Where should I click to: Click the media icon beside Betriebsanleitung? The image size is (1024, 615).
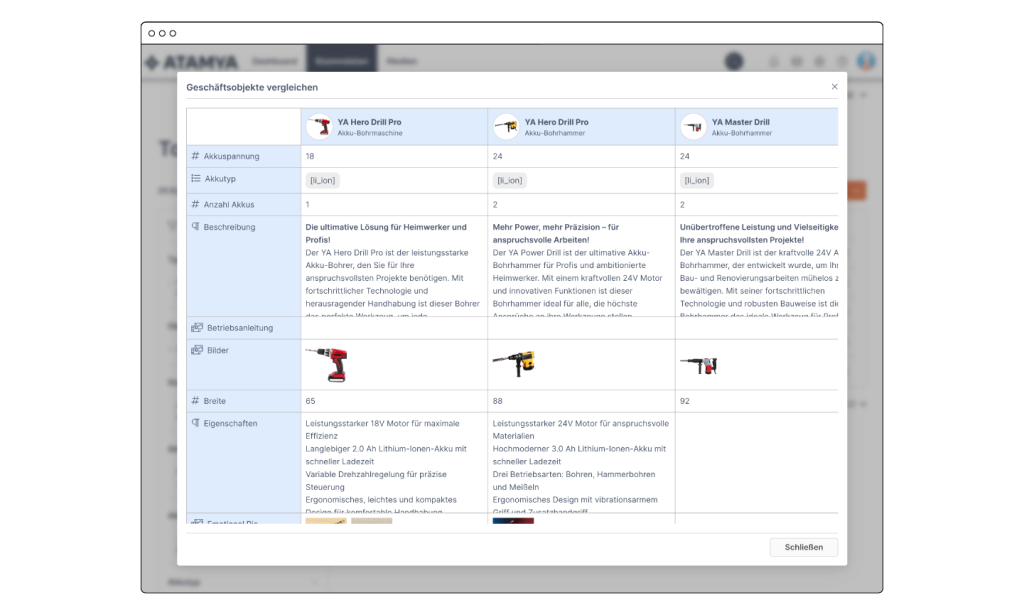pyautogui.click(x=197, y=327)
